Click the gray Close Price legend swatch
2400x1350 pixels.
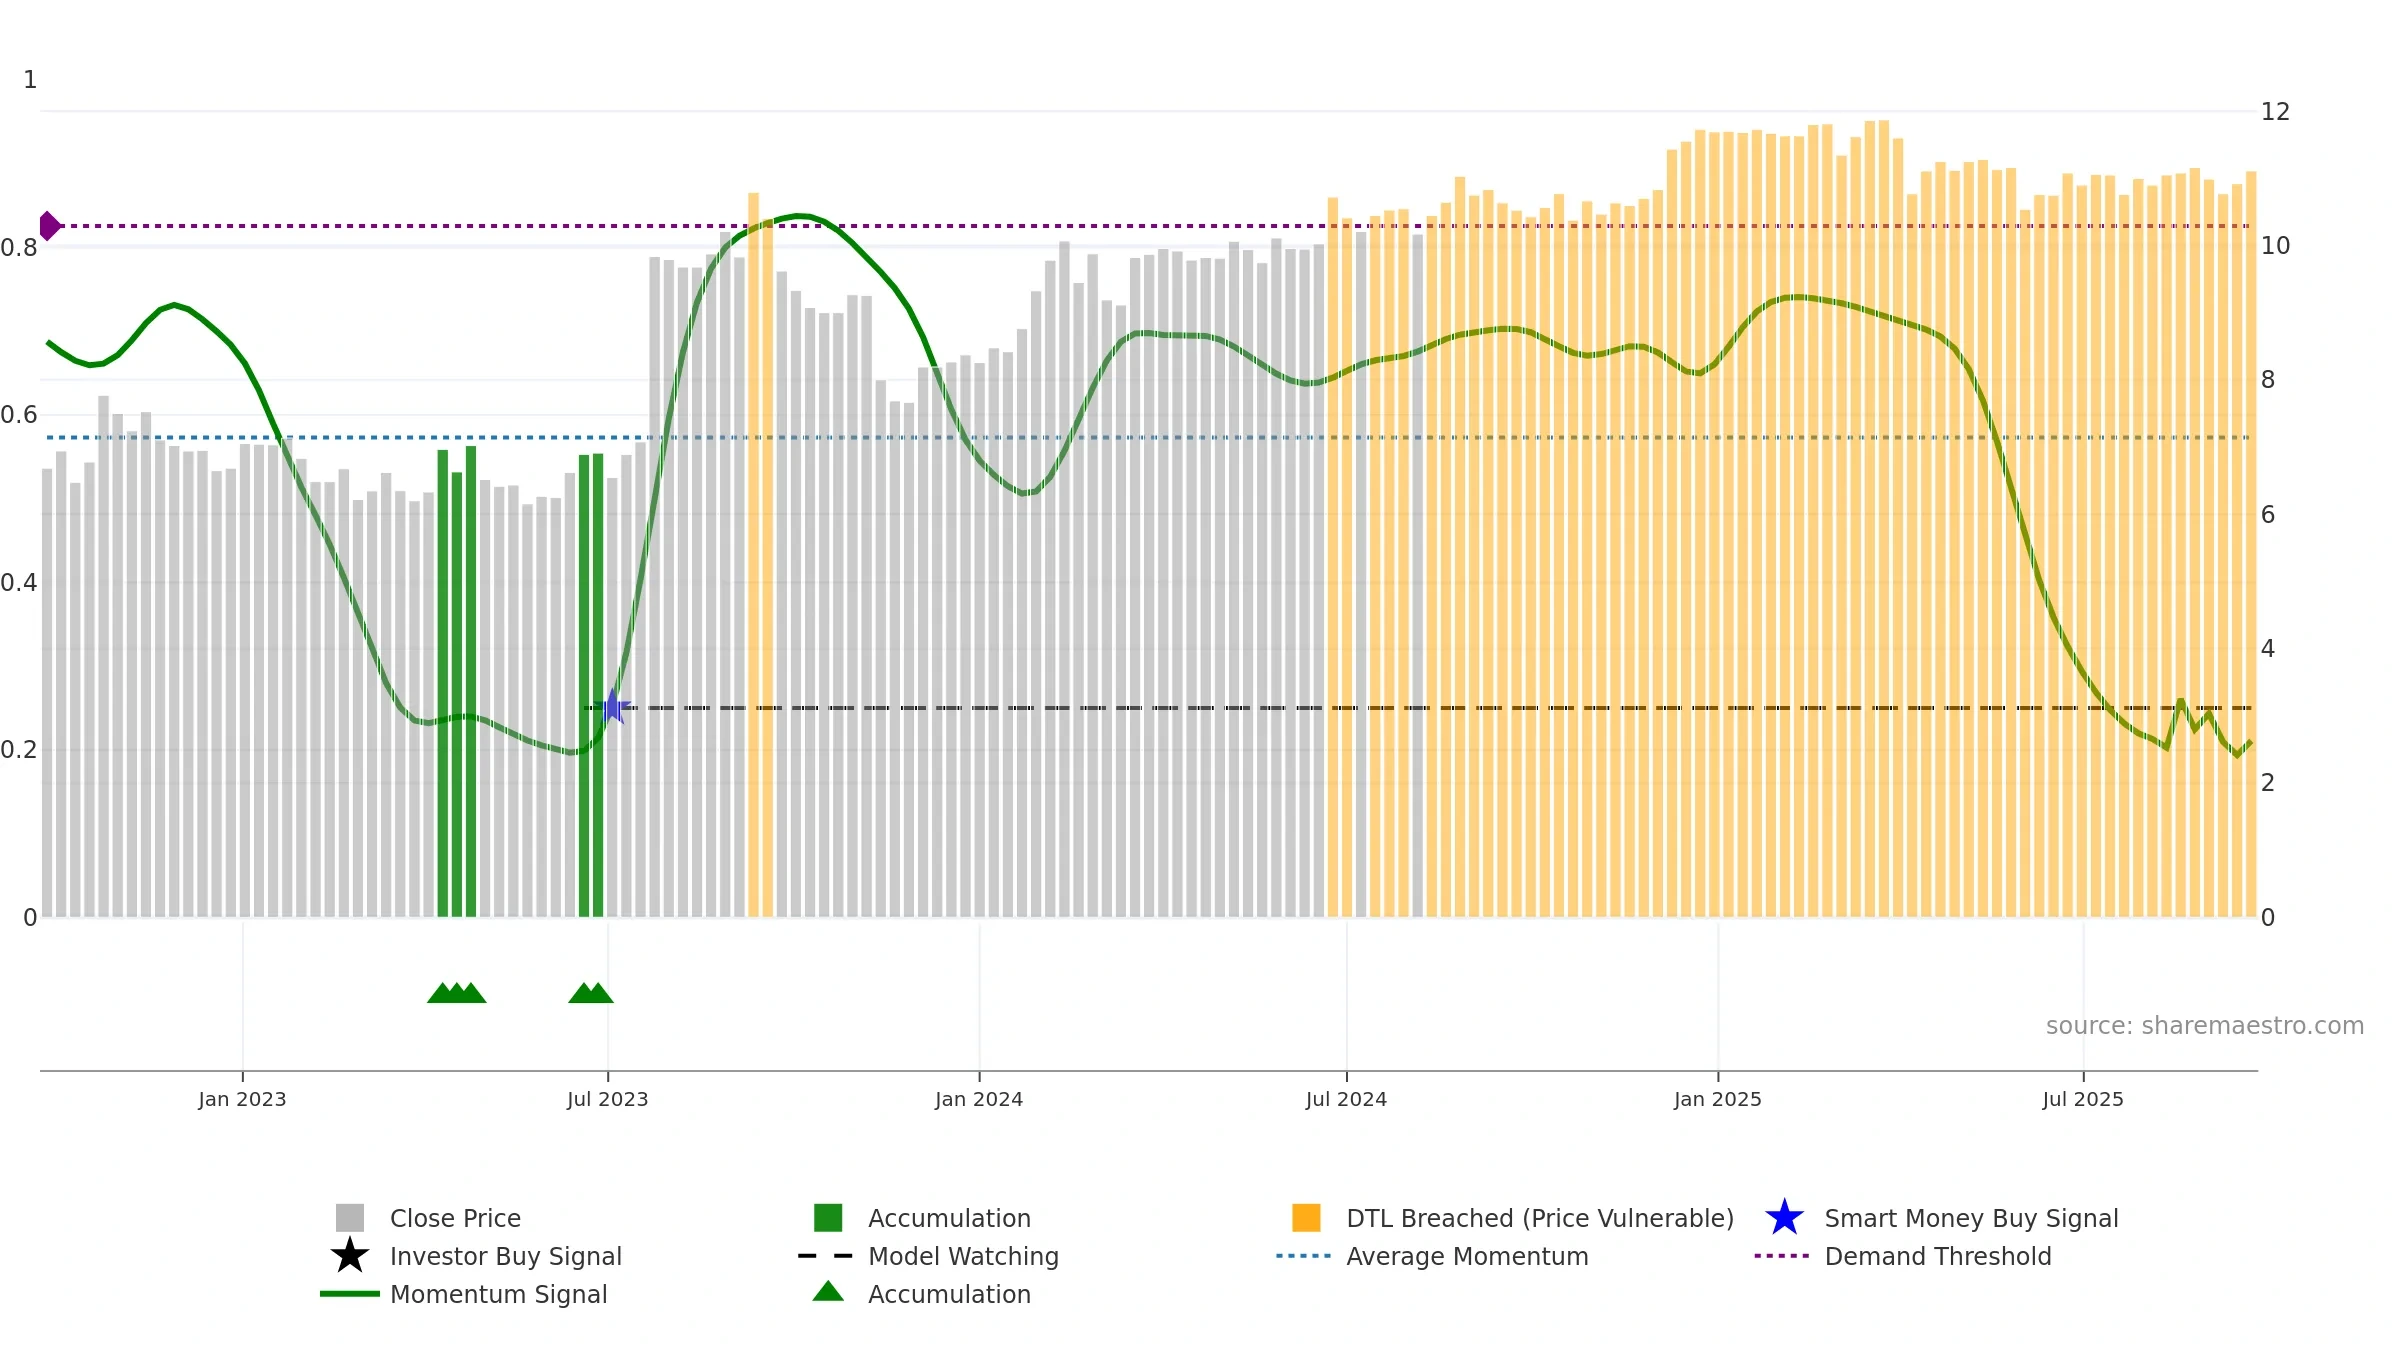click(x=350, y=1217)
